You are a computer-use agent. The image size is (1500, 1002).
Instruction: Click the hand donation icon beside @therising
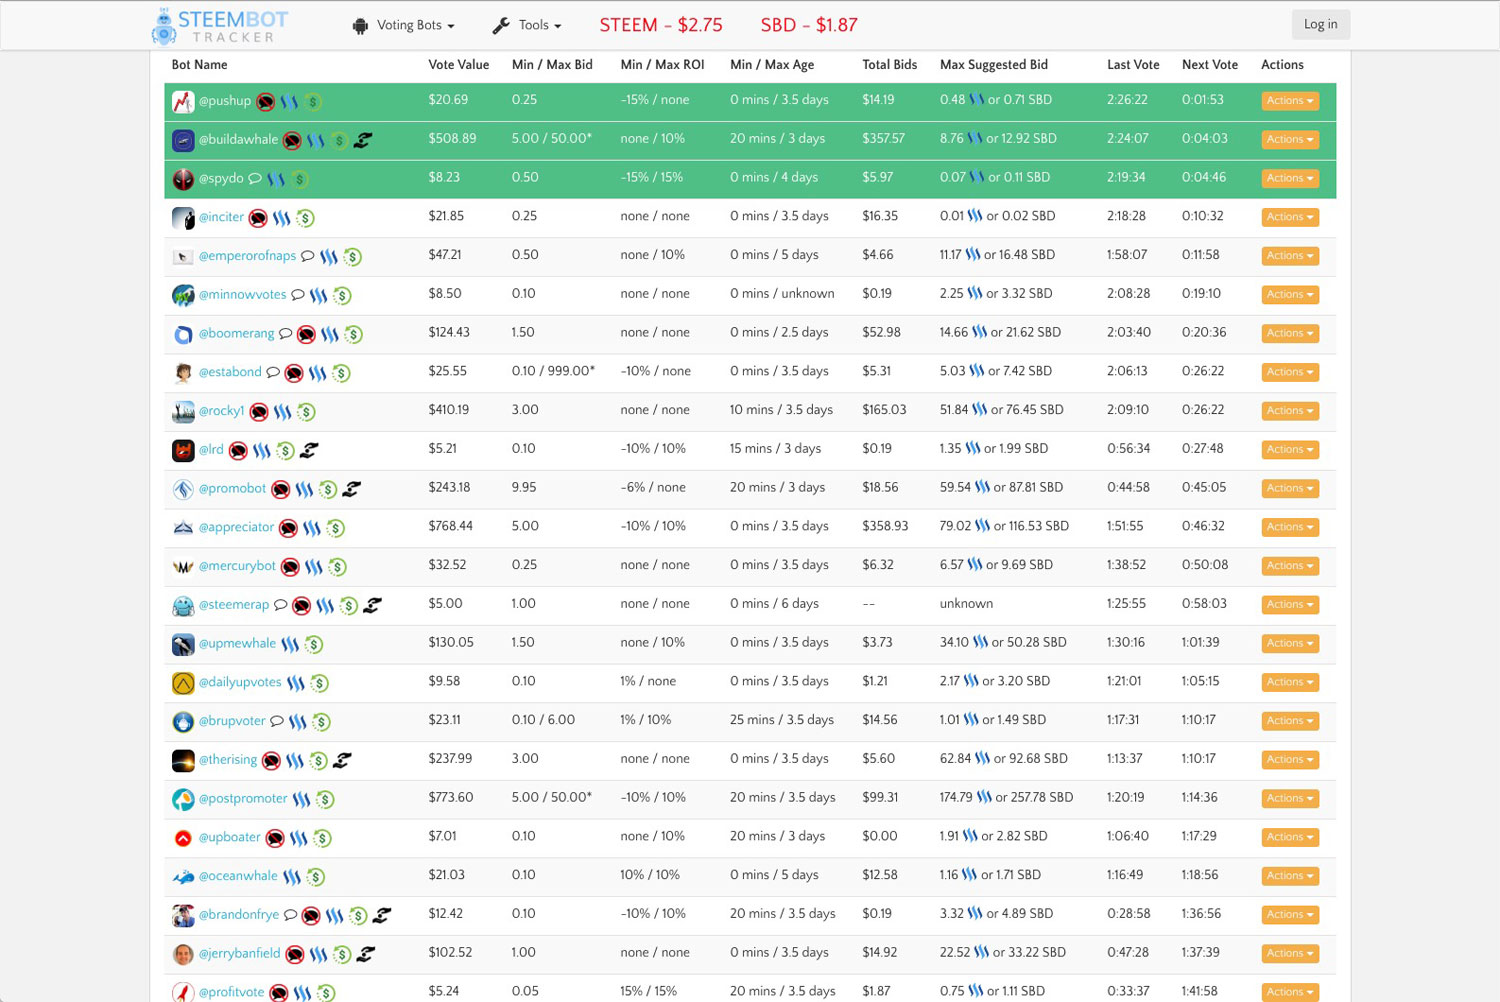pos(342,760)
